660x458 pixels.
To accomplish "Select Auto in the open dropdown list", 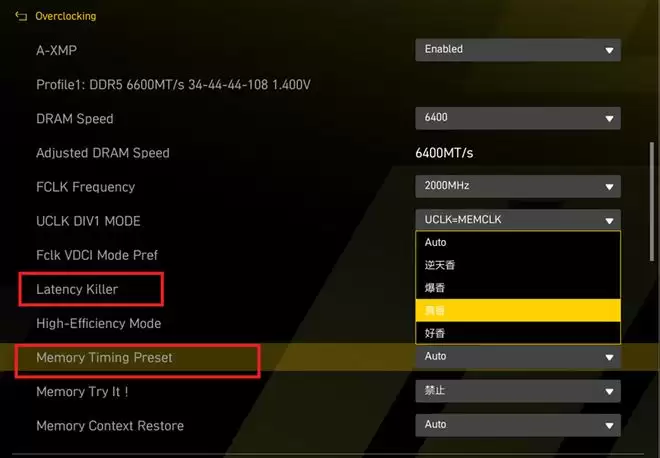I will 518,242.
